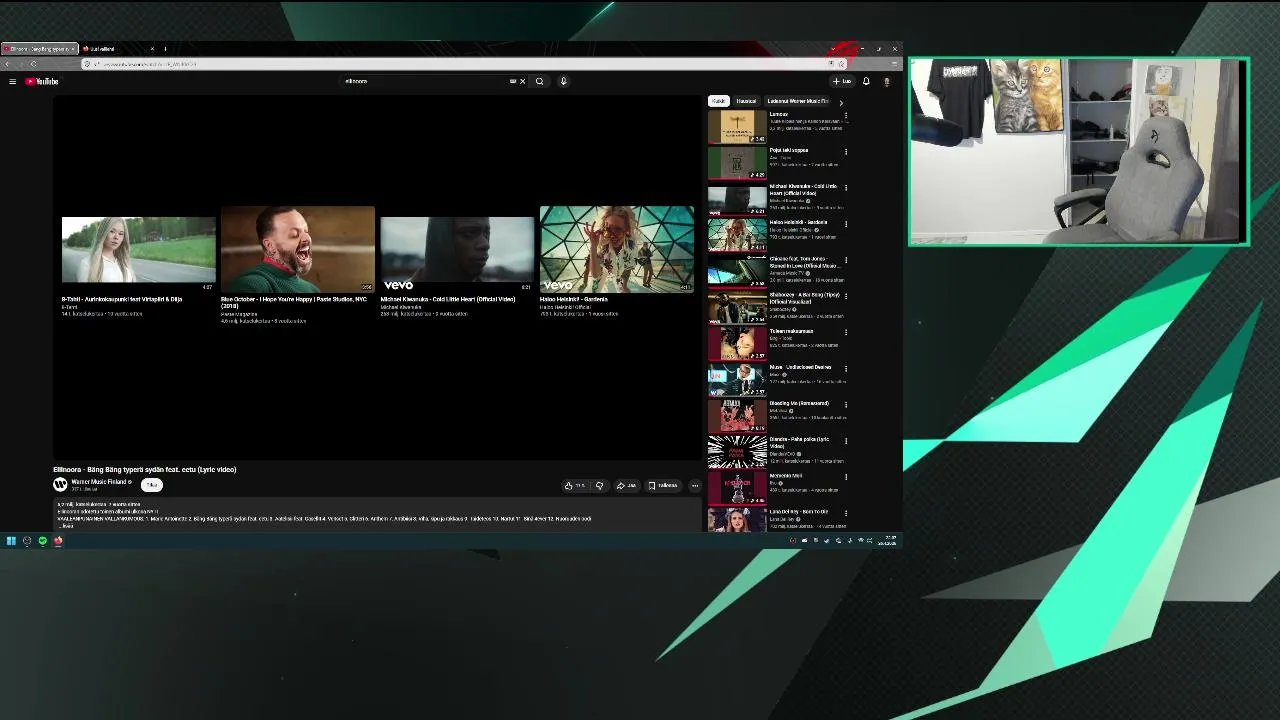Open options for Tuleen makaamaan video
The image size is (1280, 720).
846,332
